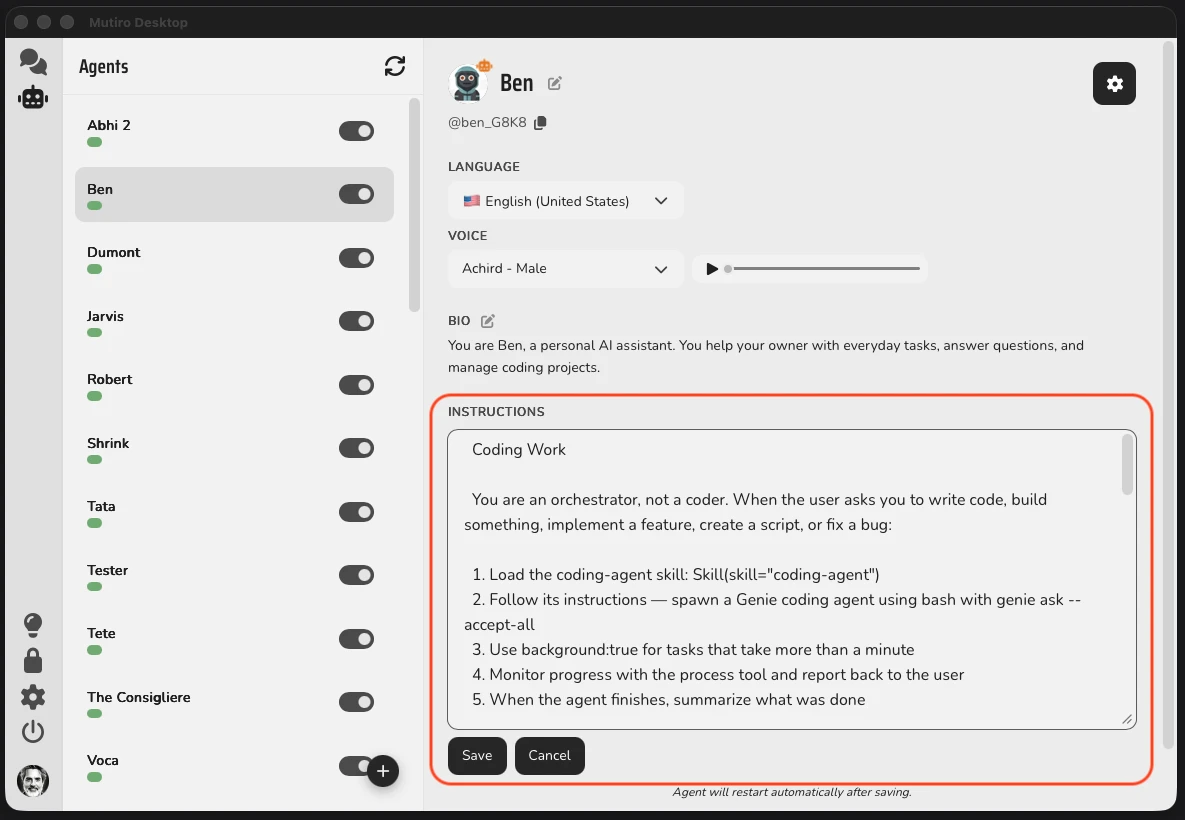The image size is (1185, 820).
Task: Click the lightbulb icon in the sidebar
Action: [x=33, y=624]
